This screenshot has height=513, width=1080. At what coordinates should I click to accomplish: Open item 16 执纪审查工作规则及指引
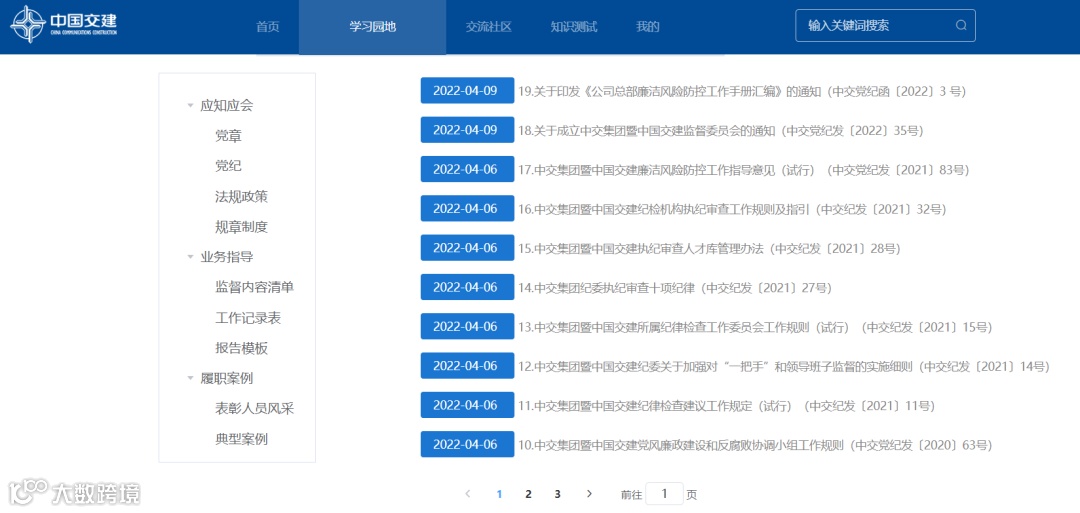tap(732, 209)
